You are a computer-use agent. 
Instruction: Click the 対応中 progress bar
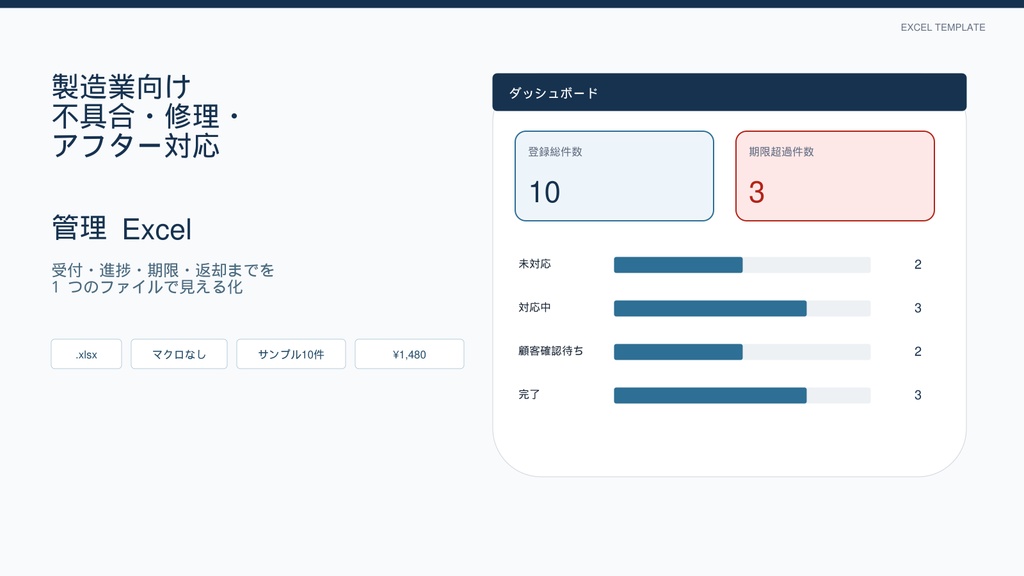click(742, 308)
